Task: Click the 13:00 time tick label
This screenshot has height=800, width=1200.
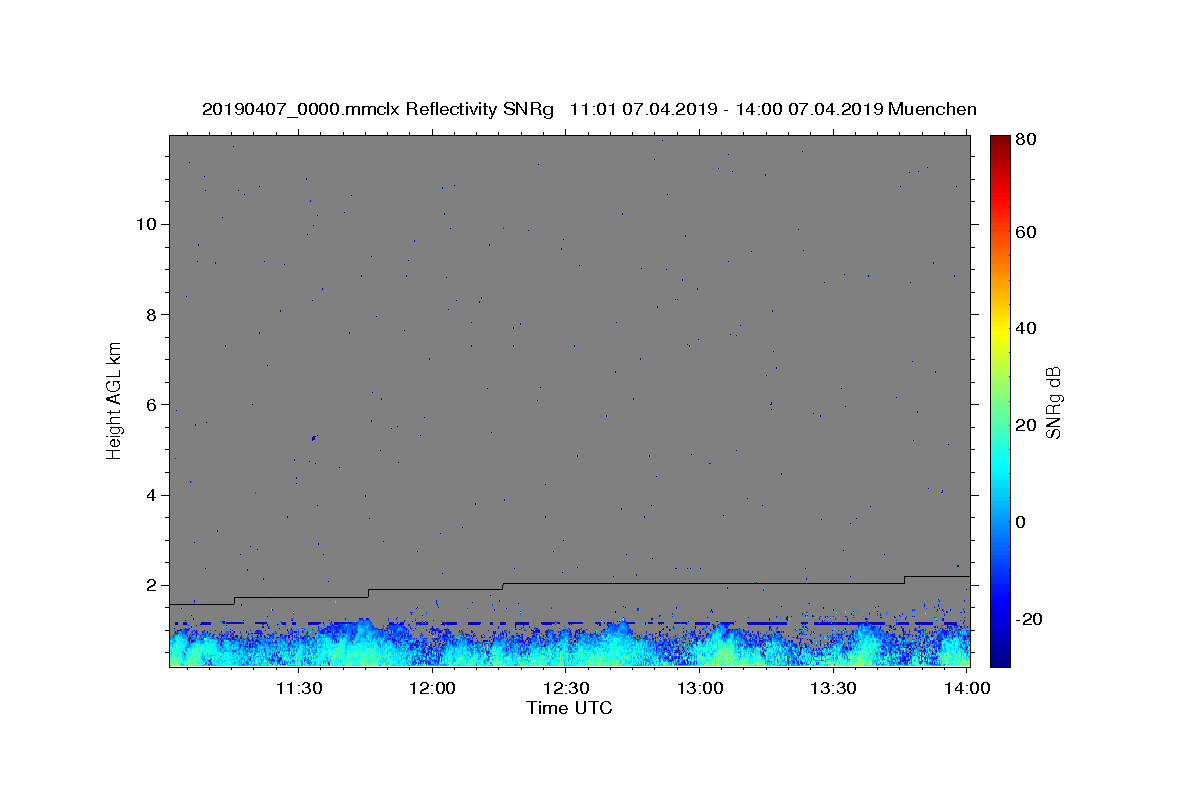Action: (700, 688)
